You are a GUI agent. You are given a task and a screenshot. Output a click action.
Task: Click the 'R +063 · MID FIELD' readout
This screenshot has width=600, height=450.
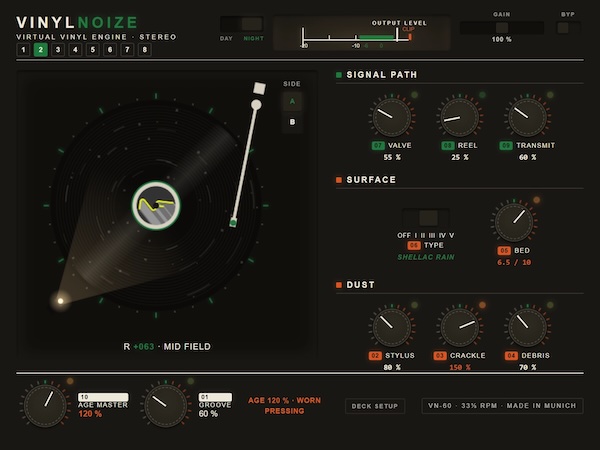[167, 347]
